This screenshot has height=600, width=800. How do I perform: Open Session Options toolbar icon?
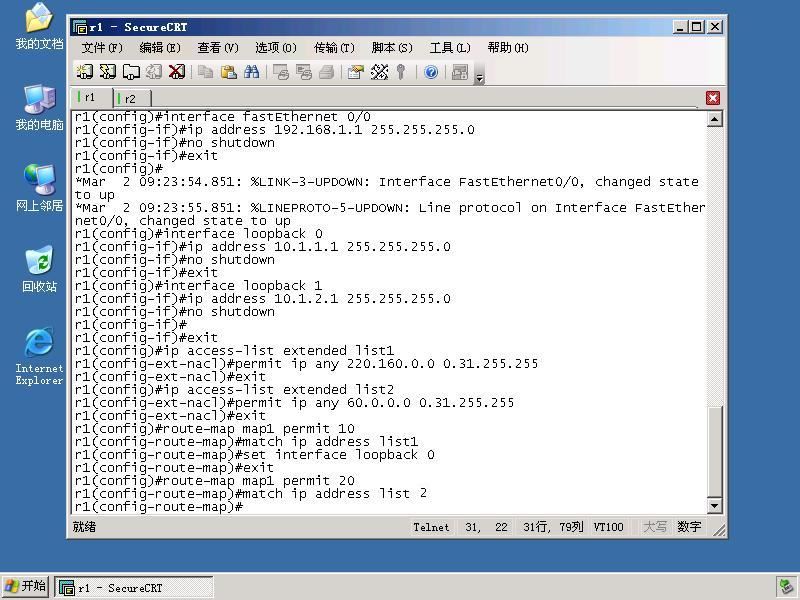point(356,72)
